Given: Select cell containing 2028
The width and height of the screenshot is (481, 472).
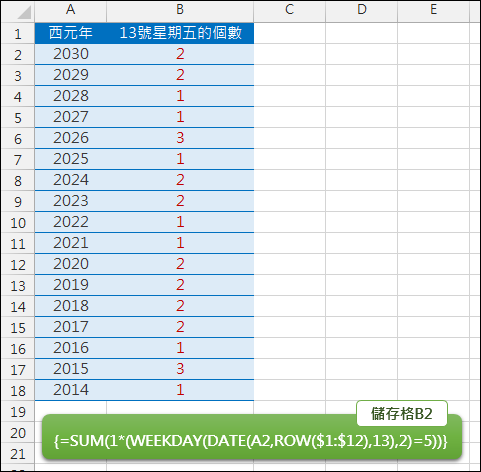Looking at the screenshot, I should pyautogui.click(x=70, y=96).
